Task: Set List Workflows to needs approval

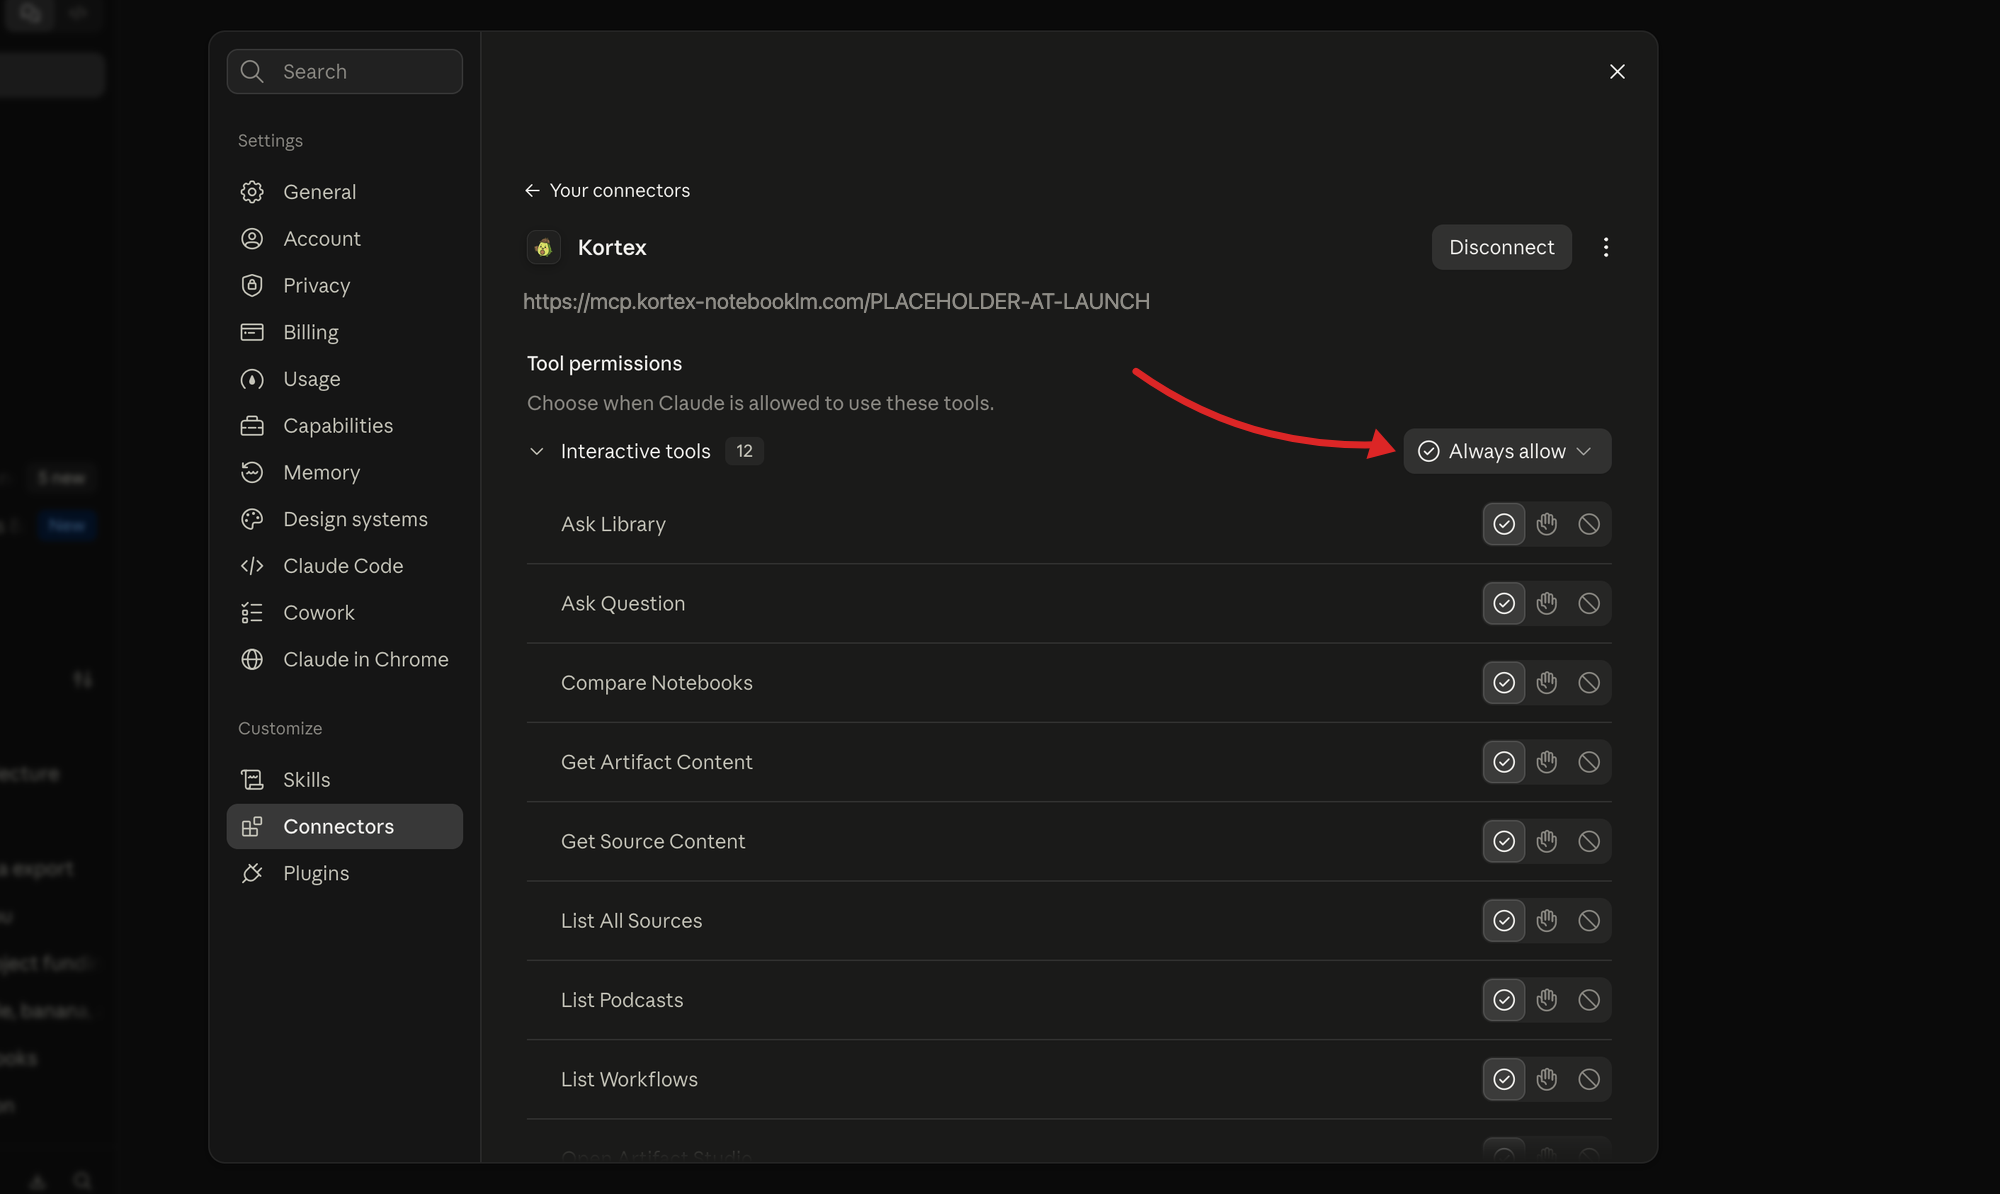Action: [x=1547, y=1079]
